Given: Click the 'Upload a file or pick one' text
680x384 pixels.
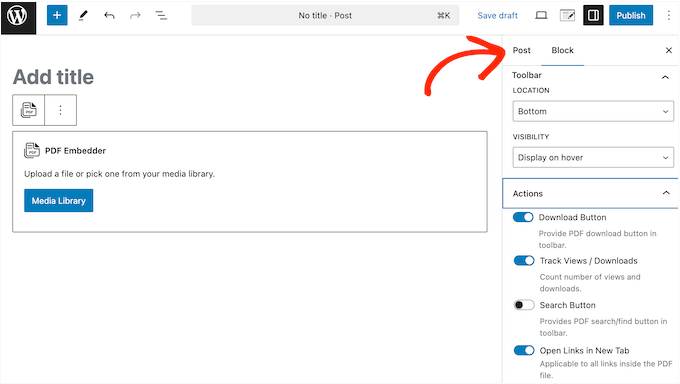Looking at the screenshot, I should [119, 174].
